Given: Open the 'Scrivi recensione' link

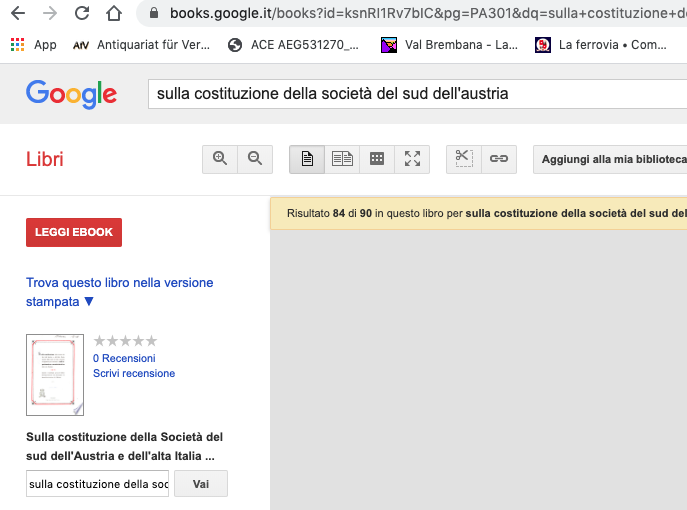Looking at the screenshot, I should click(x=134, y=373).
